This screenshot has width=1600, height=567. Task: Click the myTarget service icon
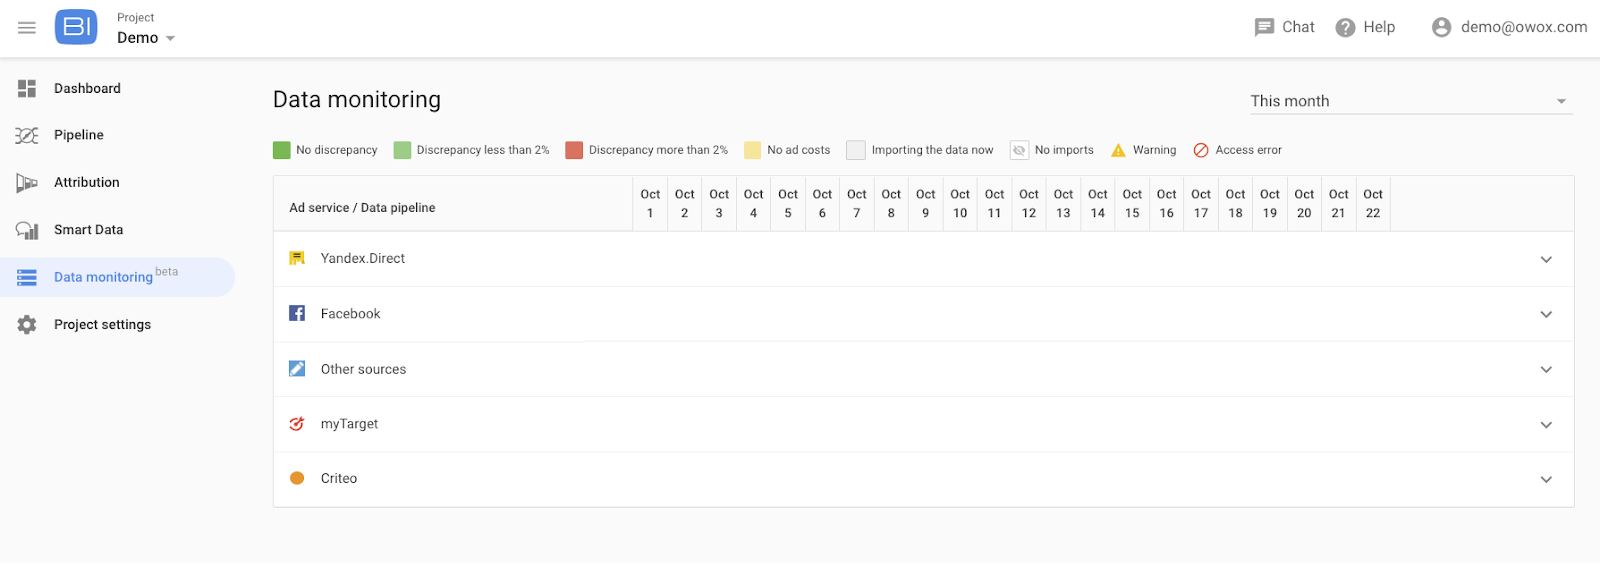(297, 424)
